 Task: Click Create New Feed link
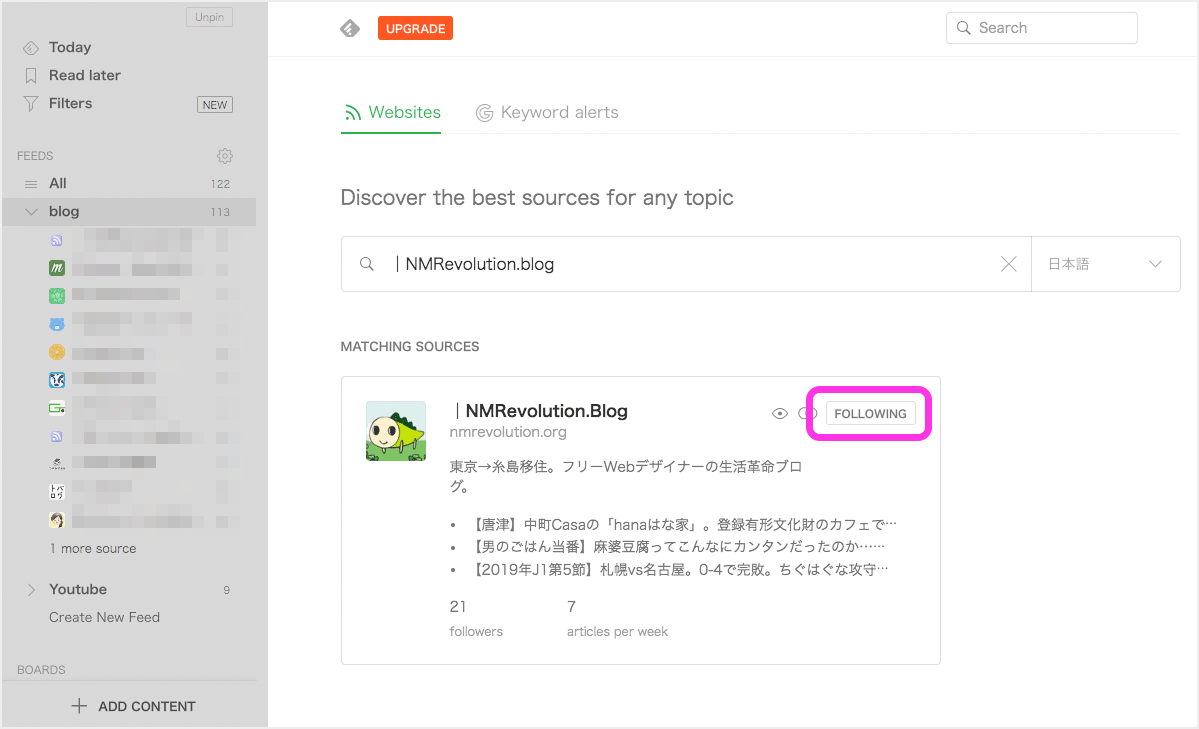click(104, 617)
